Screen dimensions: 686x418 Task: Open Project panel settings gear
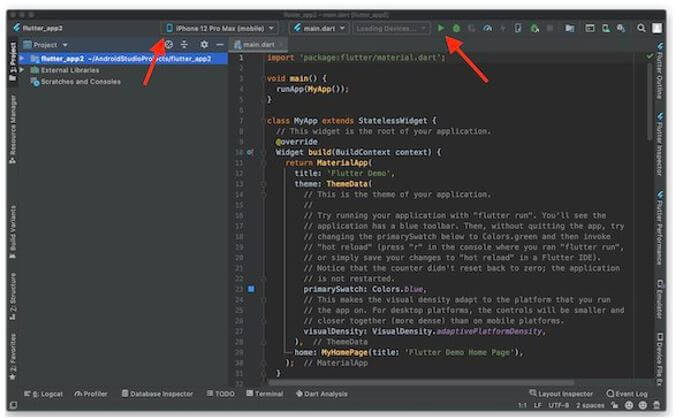click(203, 45)
